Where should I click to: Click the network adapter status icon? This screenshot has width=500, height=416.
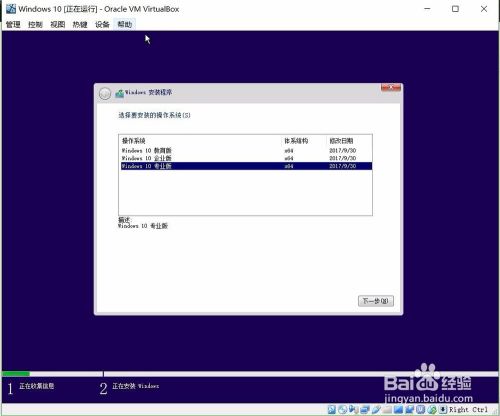tap(365, 409)
